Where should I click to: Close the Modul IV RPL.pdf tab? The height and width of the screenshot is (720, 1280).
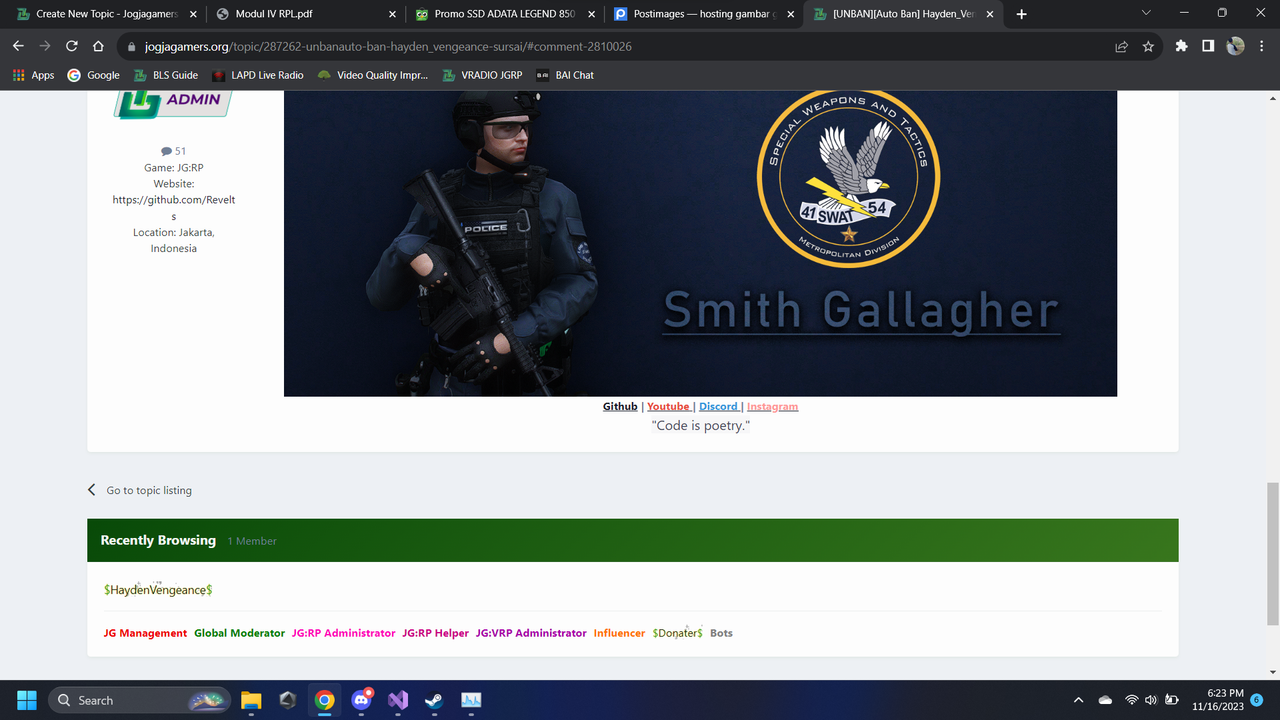click(x=392, y=14)
